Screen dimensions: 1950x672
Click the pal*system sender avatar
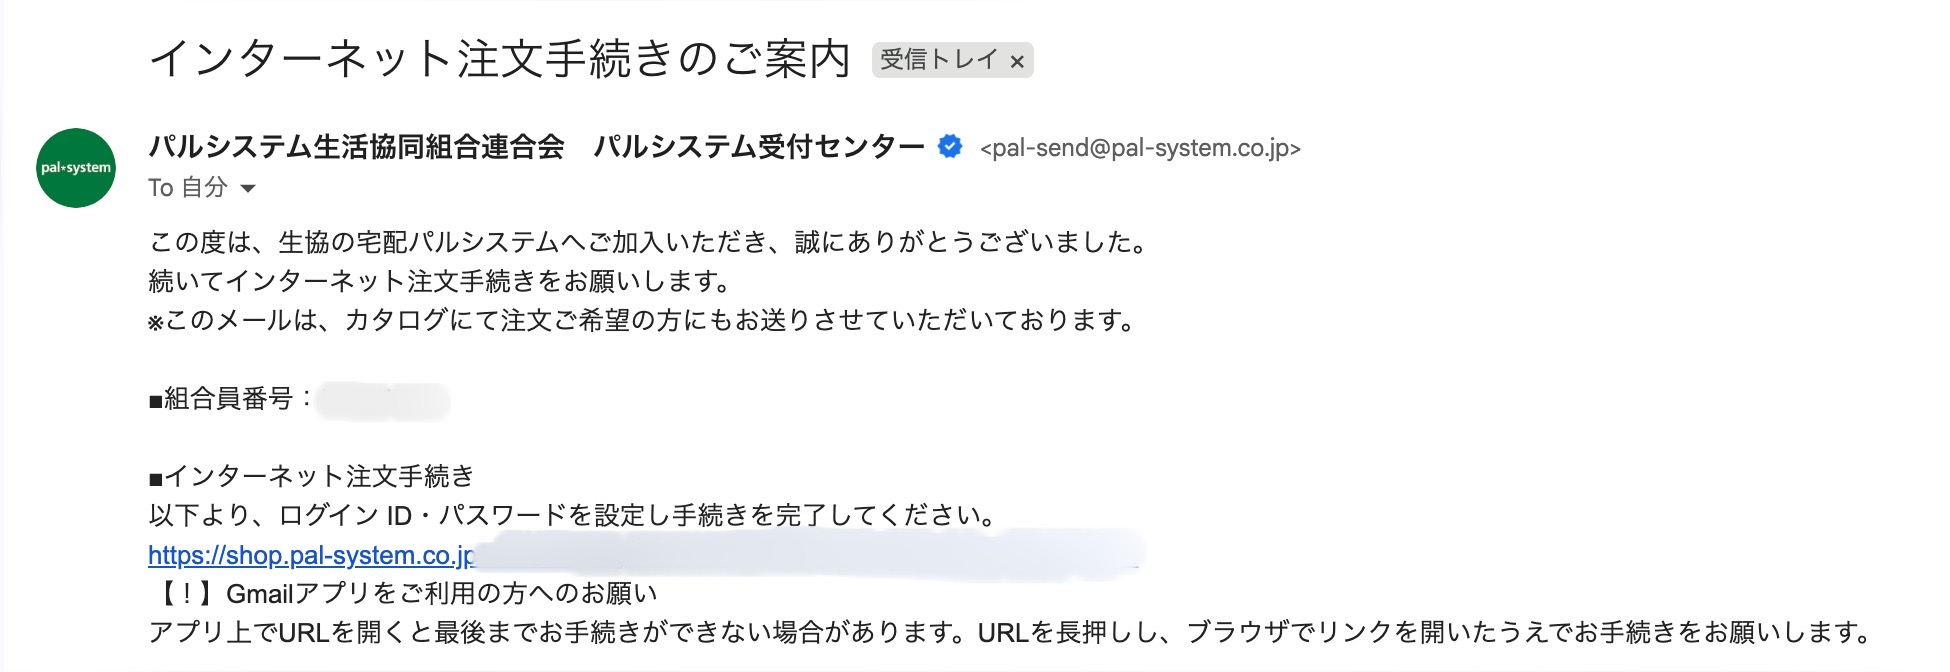tap(76, 168)
